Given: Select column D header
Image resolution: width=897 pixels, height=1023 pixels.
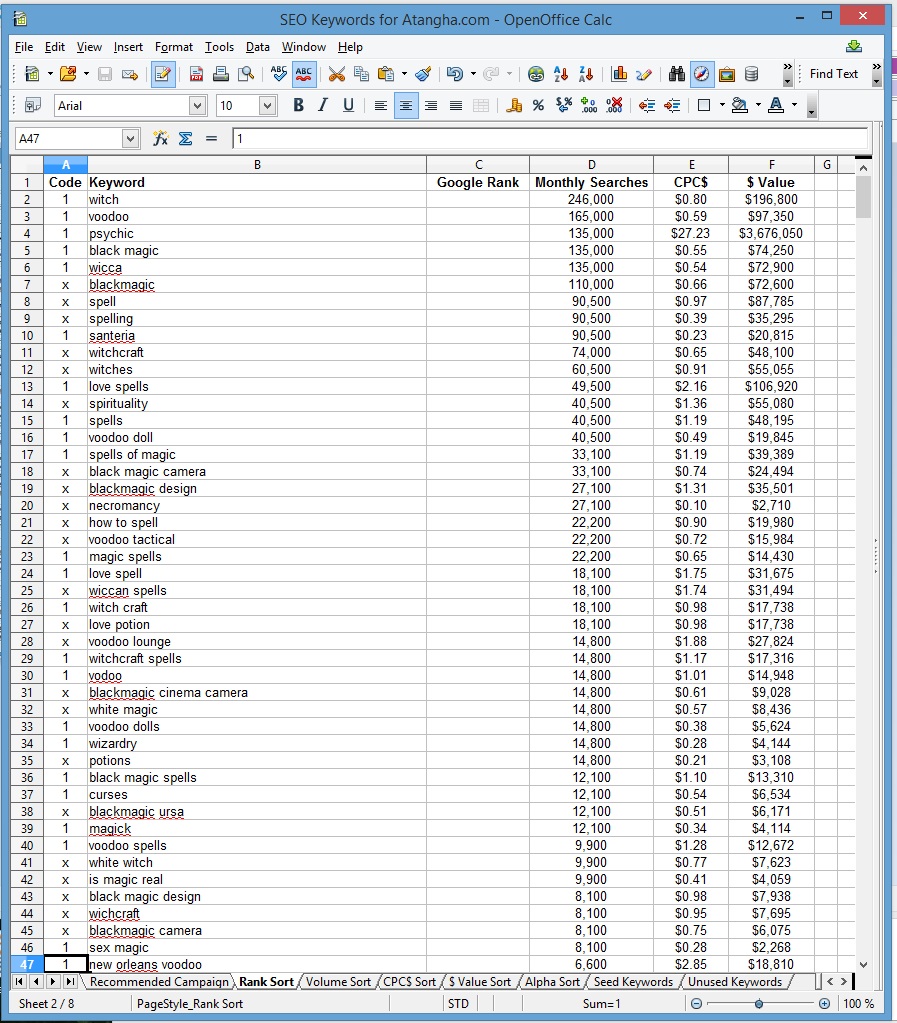Looking at the screenshot, I should [591, 165].
